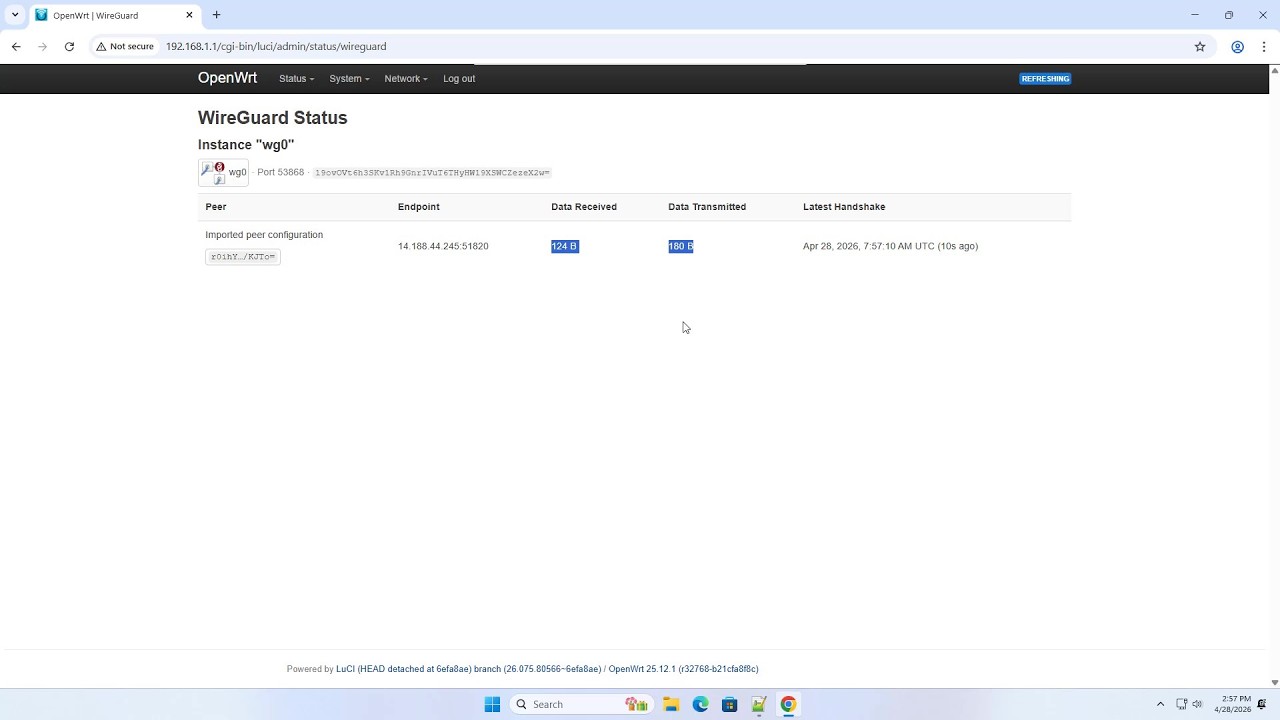Click Log out in the navbar

[x=459, y=78]
